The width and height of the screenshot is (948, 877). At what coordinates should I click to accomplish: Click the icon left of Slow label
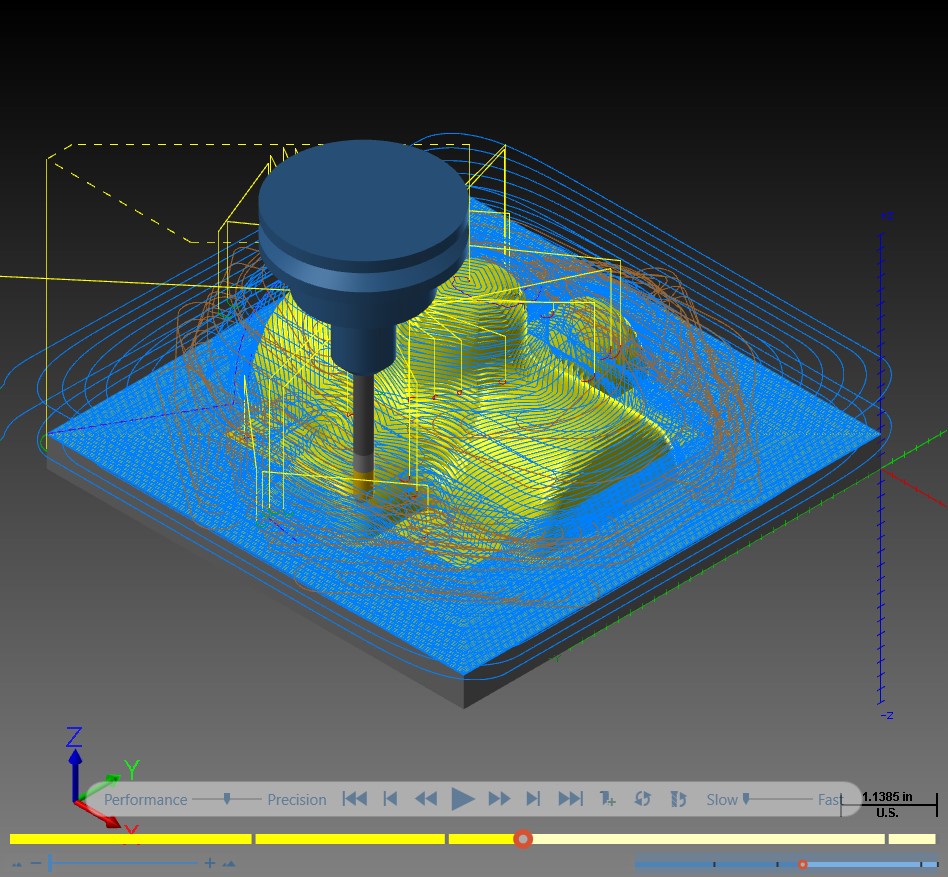click(678, 799)
